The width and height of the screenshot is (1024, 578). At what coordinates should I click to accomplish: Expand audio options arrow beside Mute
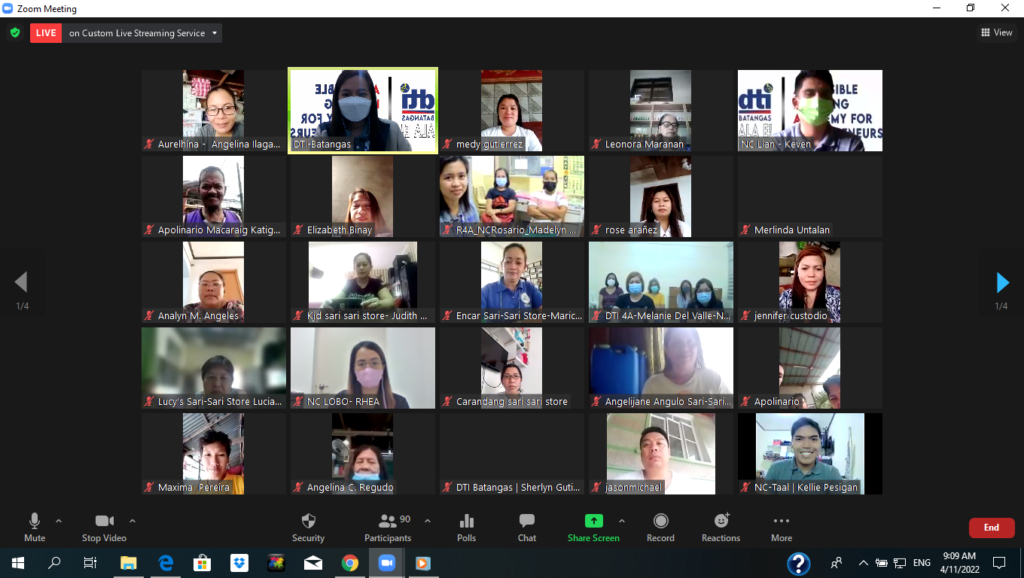coord(59,520)
